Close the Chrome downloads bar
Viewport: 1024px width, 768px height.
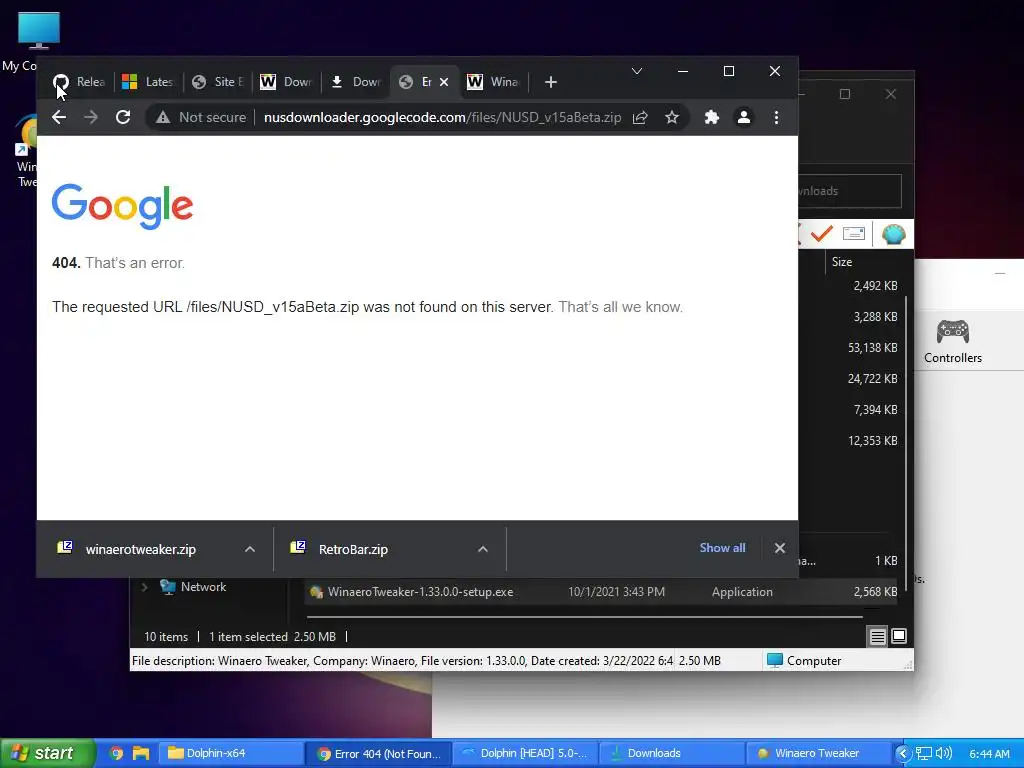[x=780, y=548]
